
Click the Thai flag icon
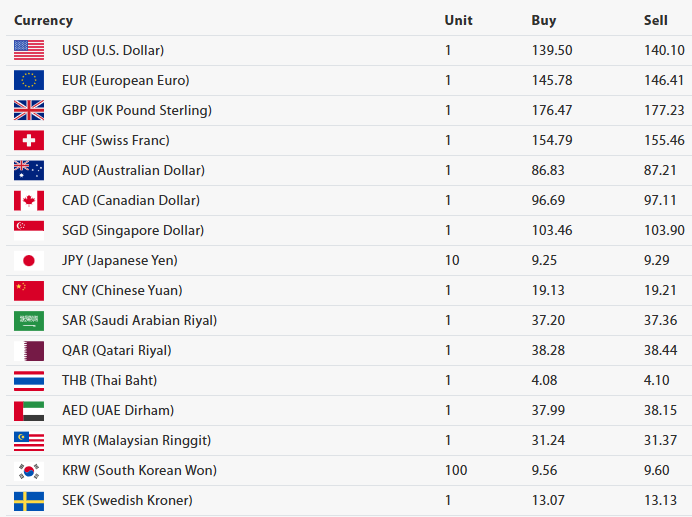29,380
